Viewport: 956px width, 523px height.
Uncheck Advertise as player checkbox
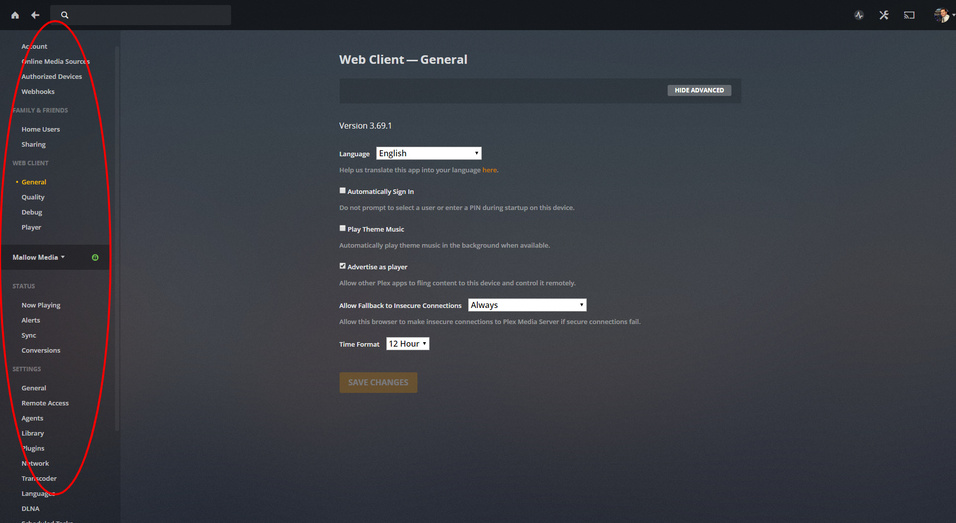point(343,266)
